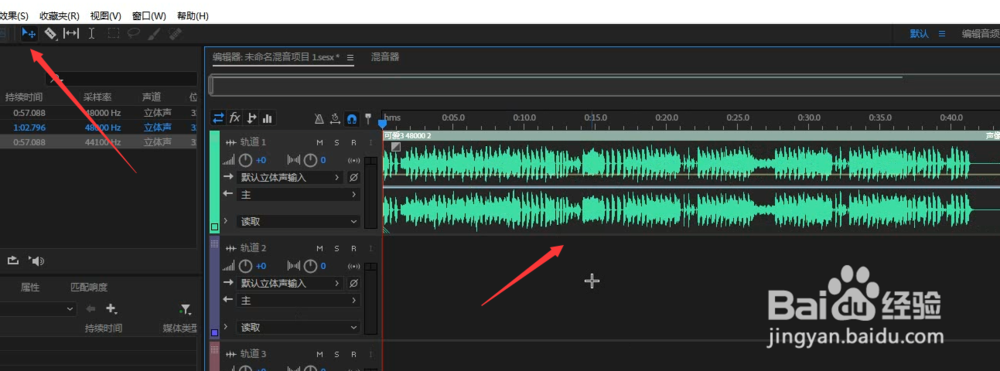Mute 轨道 1
1000x371 pixels.
[320, 142]
